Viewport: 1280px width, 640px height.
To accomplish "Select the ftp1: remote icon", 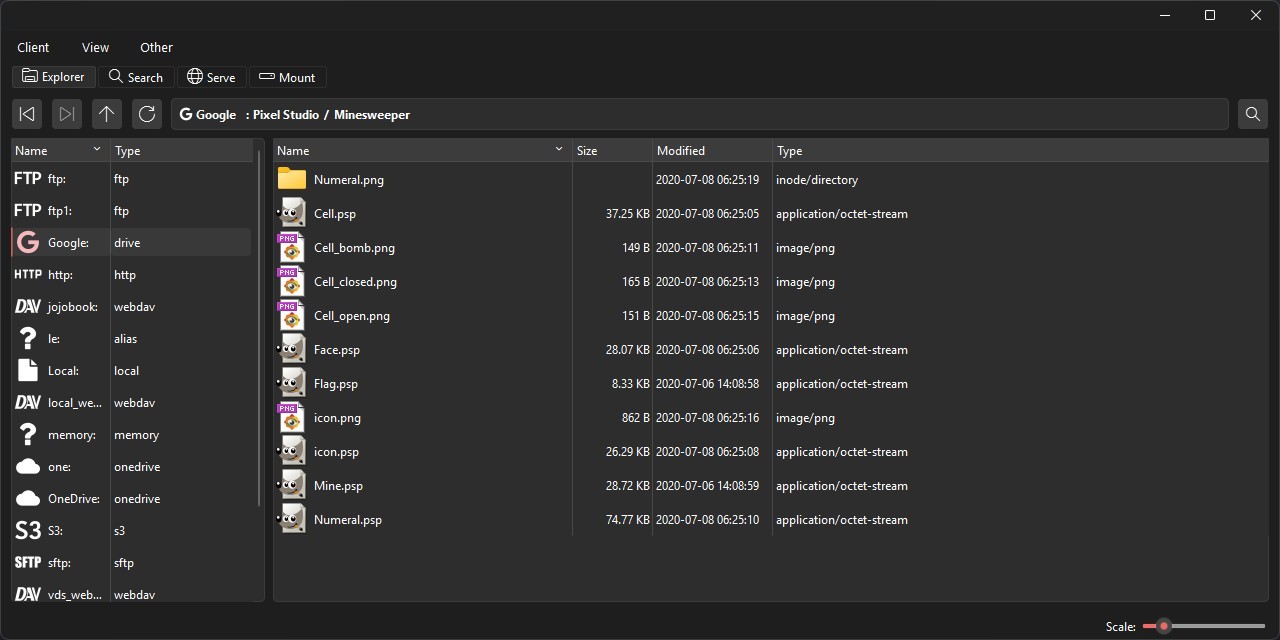I will pyautogui.click(x=28, y=211).
